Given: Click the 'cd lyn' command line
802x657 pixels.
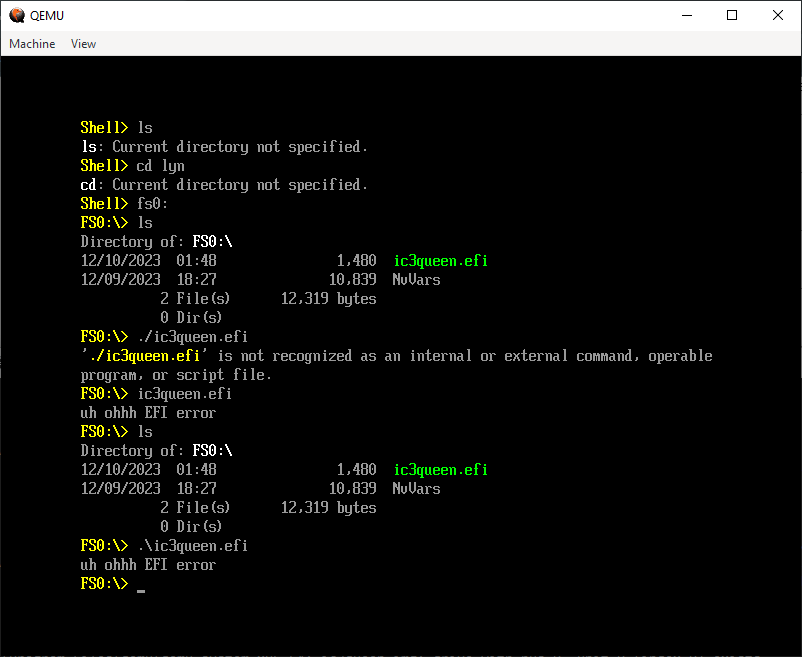Looking at the screenshot, I should pyautogui.click(x=160, y=166).
